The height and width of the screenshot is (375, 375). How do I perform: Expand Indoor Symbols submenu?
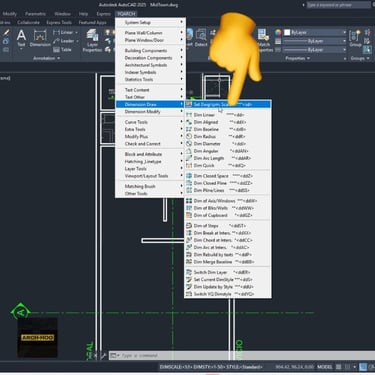pyautogui.click(x=150, y=72)
